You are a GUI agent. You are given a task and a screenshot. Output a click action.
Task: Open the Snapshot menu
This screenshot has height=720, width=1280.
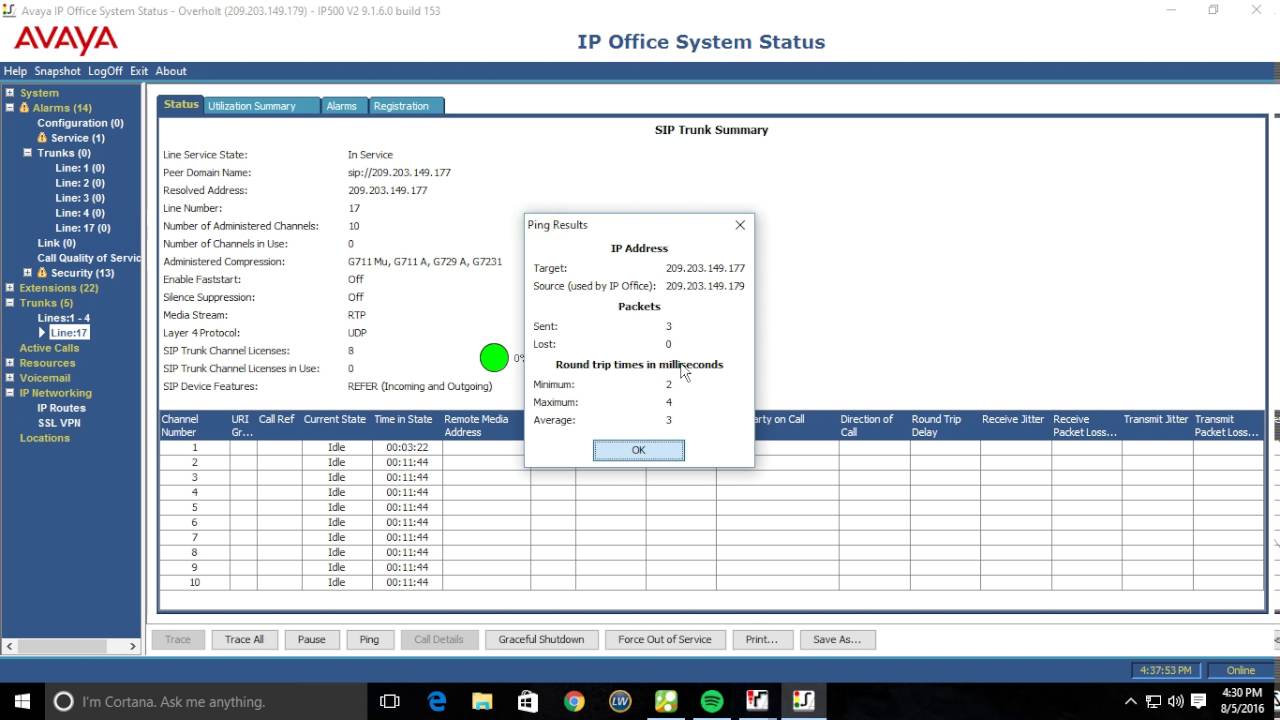(x=57, y=71)
